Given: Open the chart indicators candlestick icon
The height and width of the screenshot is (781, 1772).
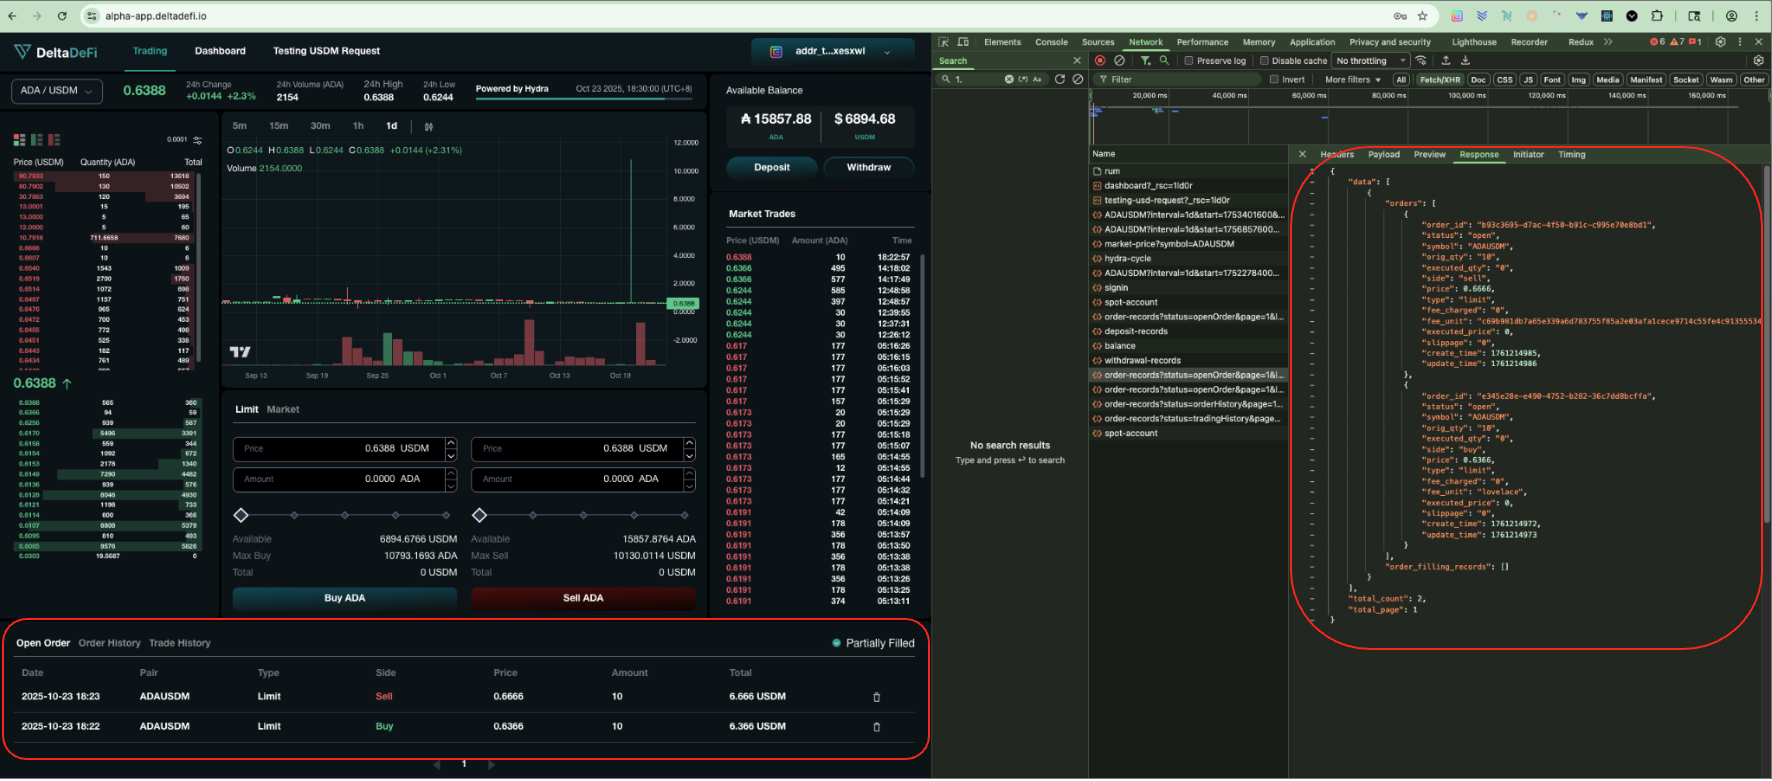Looking at the screenshot, I should pos(429,127).
